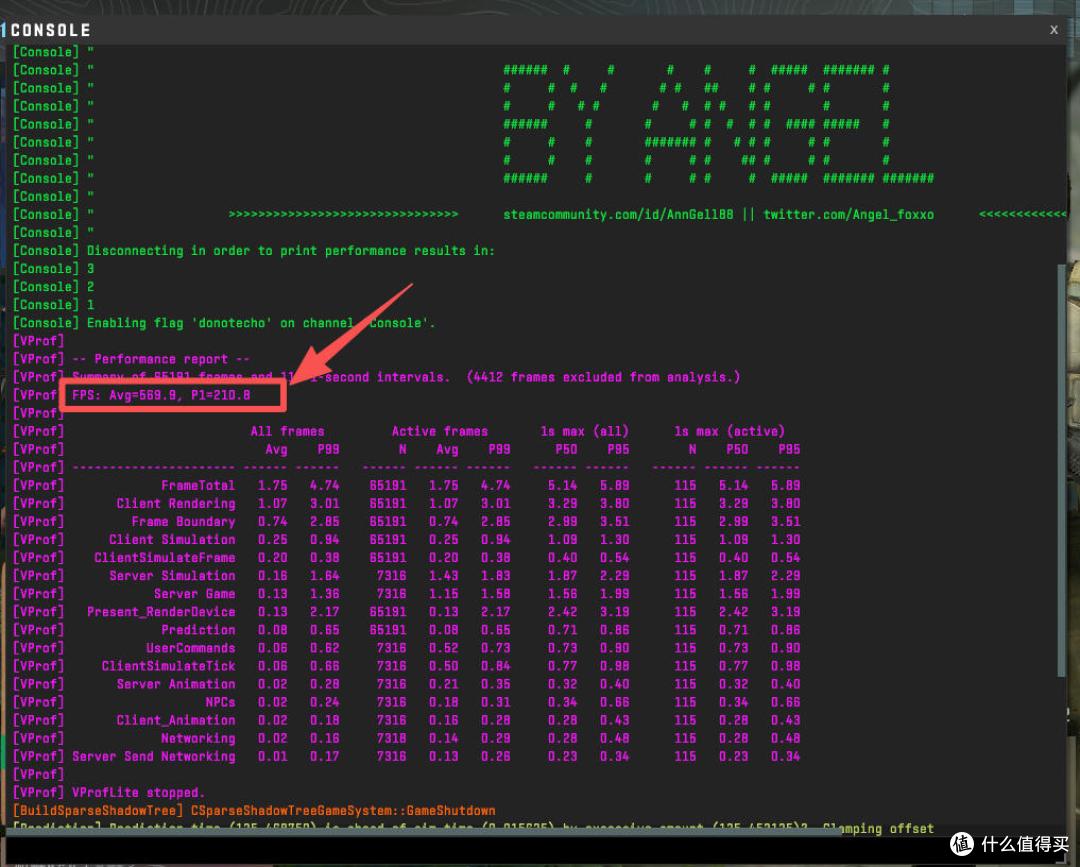This screenshot has height=867, width=1080.
Task: Click the 'VProfLite stopped.' line
Action: [x=138, y=793]
